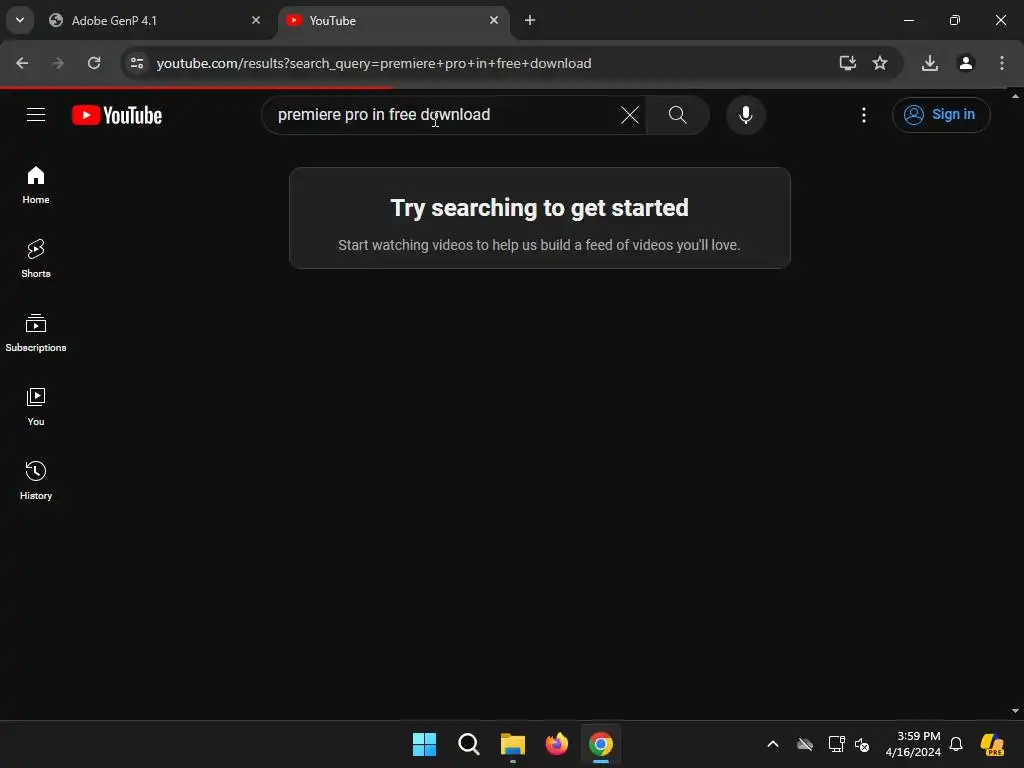Open the Windows Start menu
Image resolution: width=1024 pixels, height=768 pixels.
tap(424, 744)
